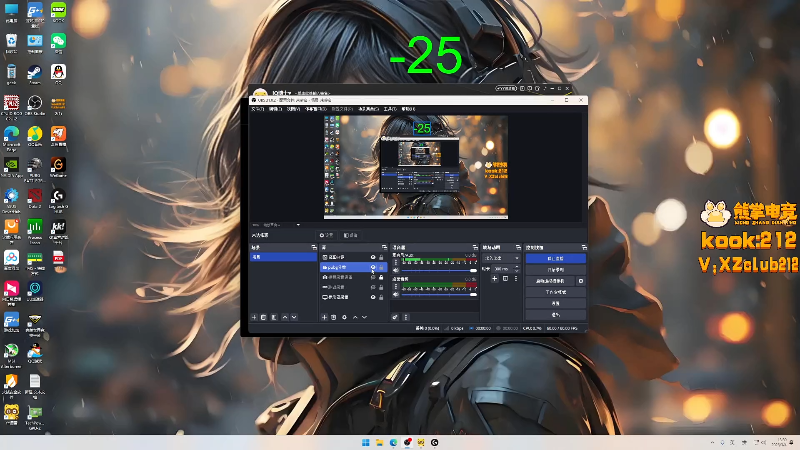800x450 pixels.
Task: Toggle visibility of the first source row
Action: (x=373, y=257)
